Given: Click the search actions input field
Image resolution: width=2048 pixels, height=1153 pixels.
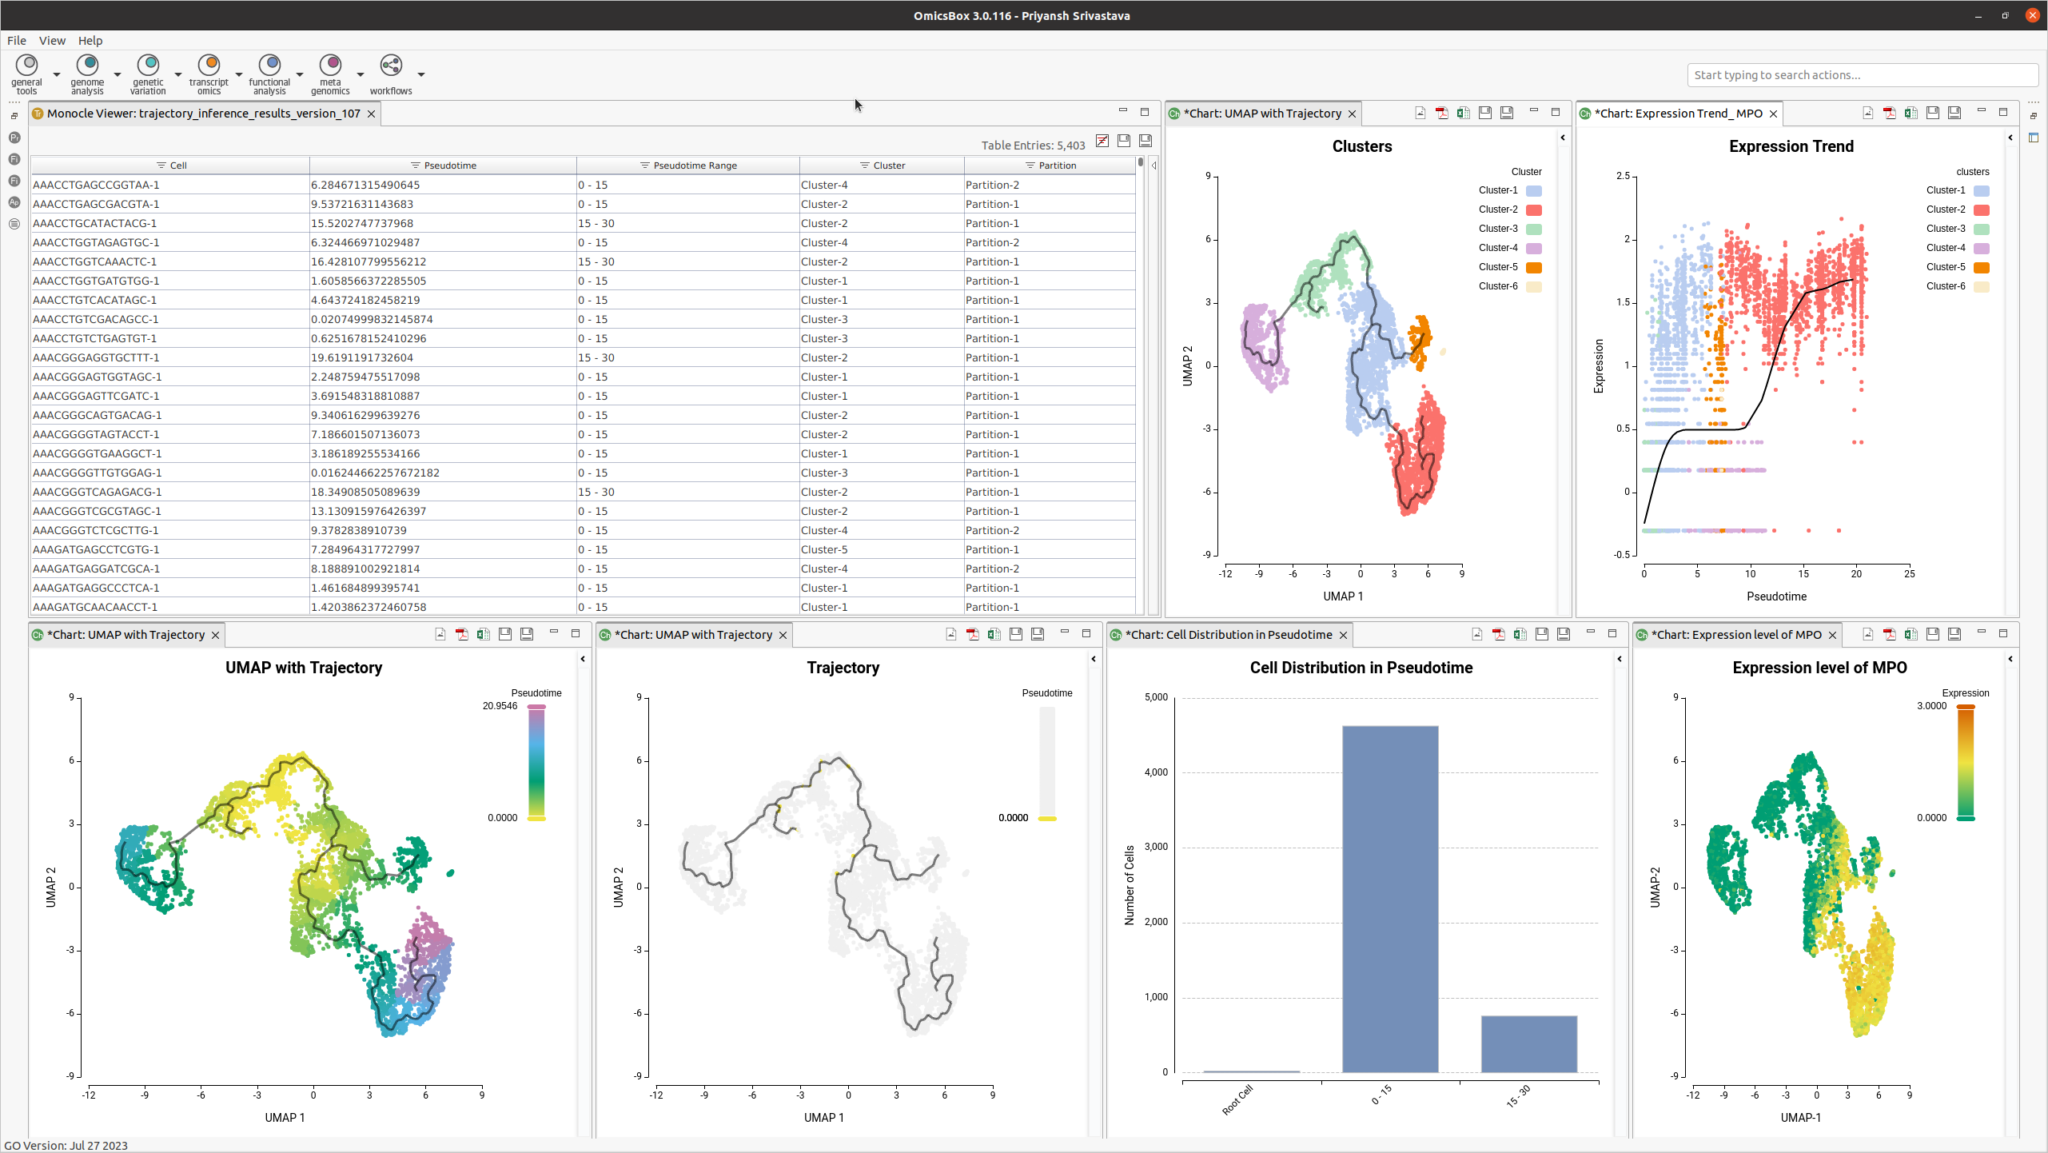Looking at the screenshot, I should [1860, 74].
